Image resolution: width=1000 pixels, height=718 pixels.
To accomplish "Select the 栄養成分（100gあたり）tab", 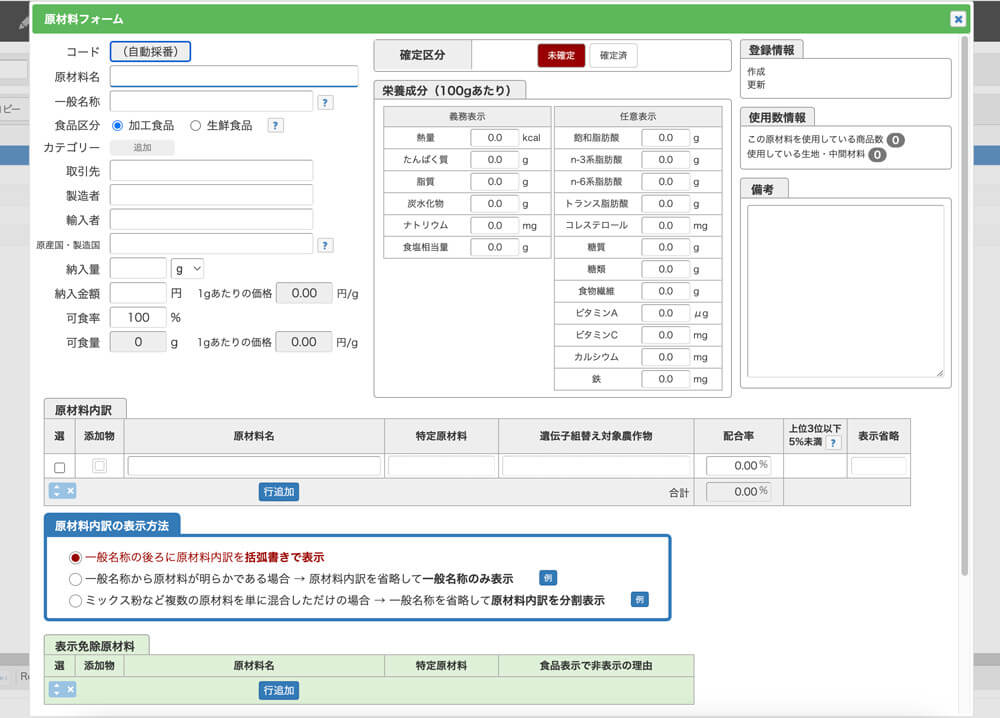I will coord(450,91).
